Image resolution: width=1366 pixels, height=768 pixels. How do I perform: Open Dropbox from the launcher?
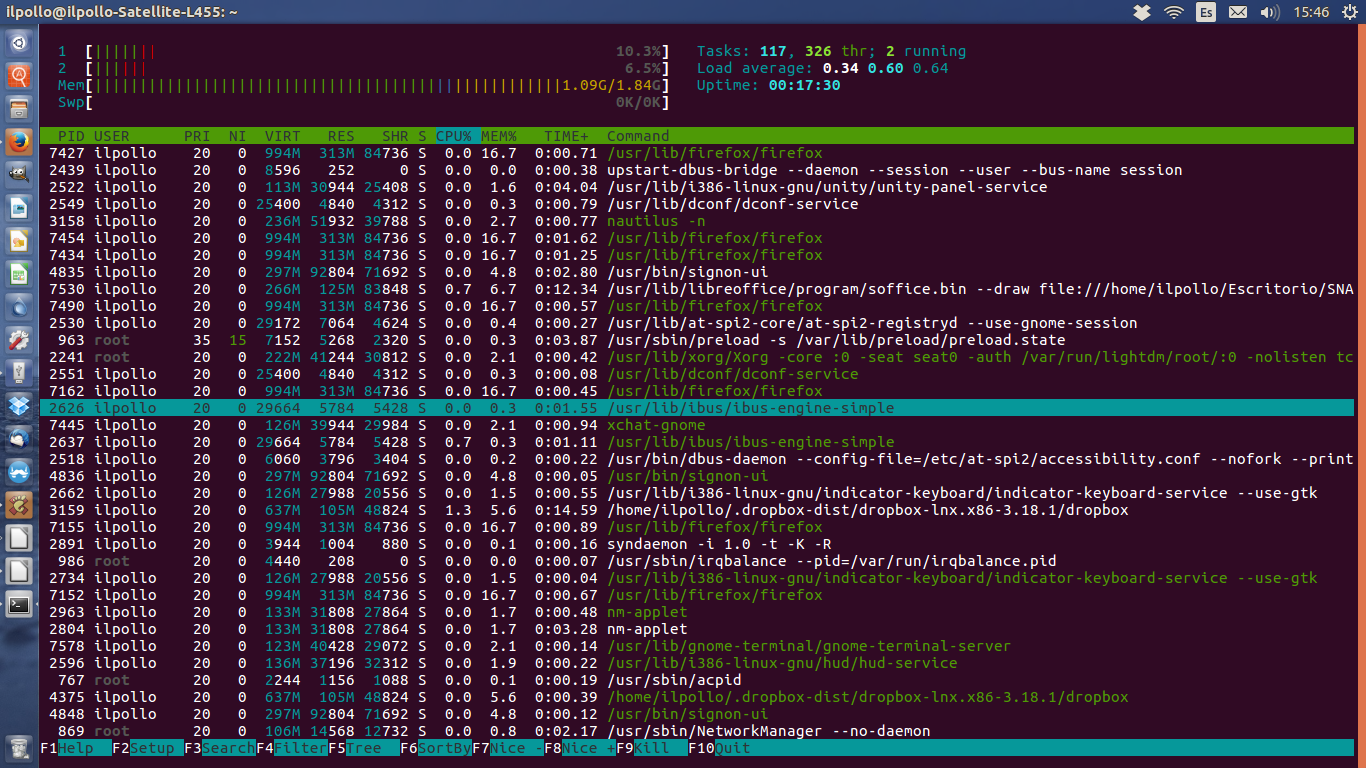pyautogui.click(x=19, y=406)
